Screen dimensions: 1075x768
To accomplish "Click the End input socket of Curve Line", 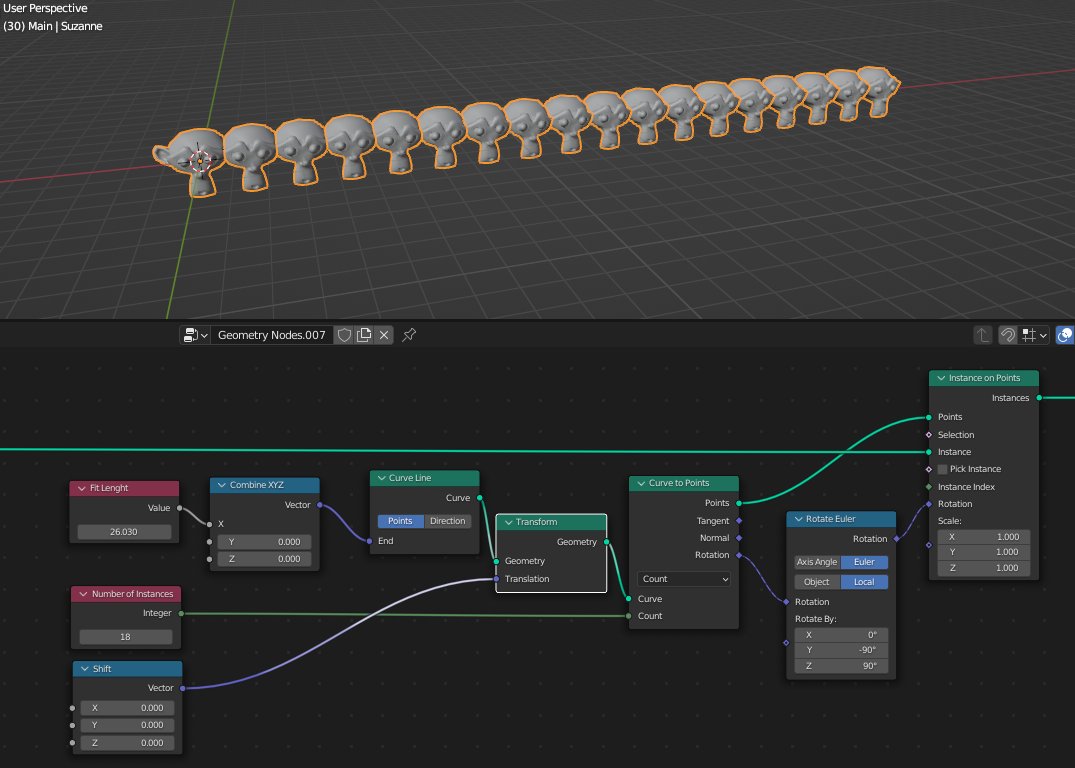I will coord(370,541).
